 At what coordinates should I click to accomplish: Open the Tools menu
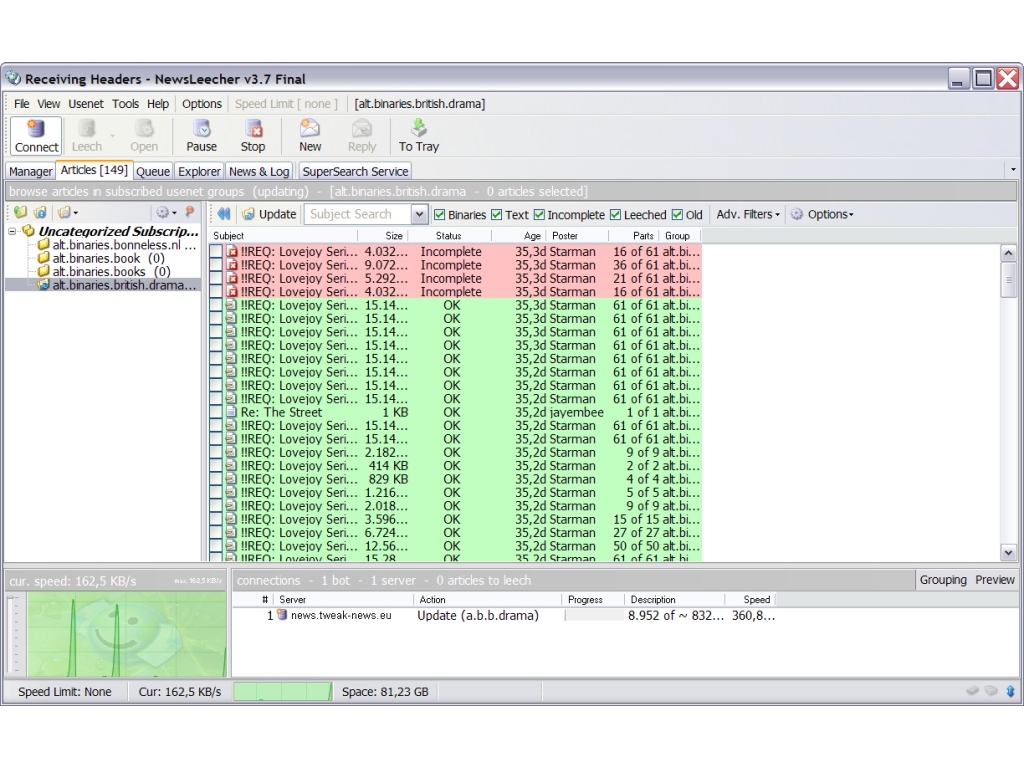coord(125,104)
